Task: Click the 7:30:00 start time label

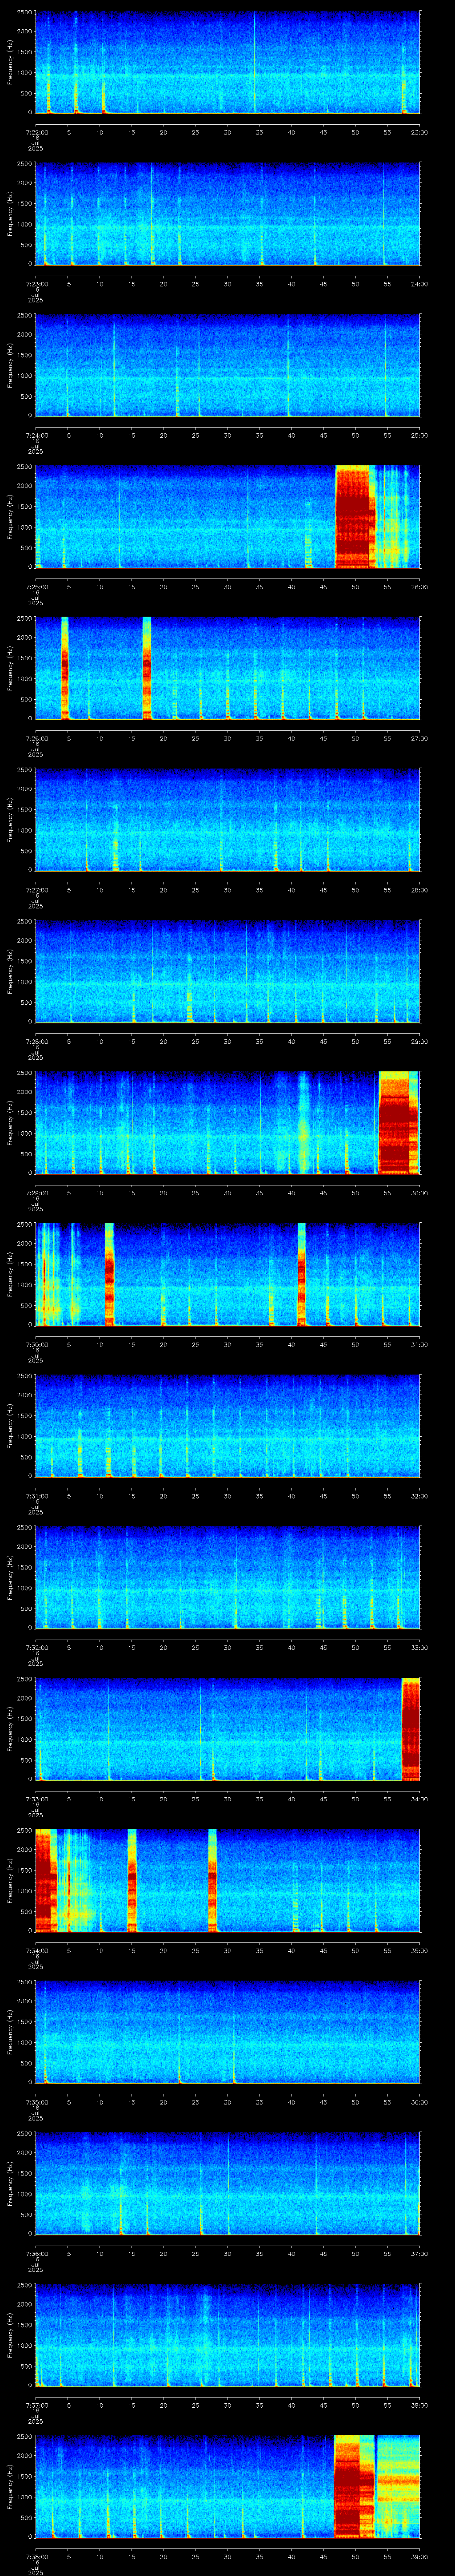Action: (x=36, y=1345)
